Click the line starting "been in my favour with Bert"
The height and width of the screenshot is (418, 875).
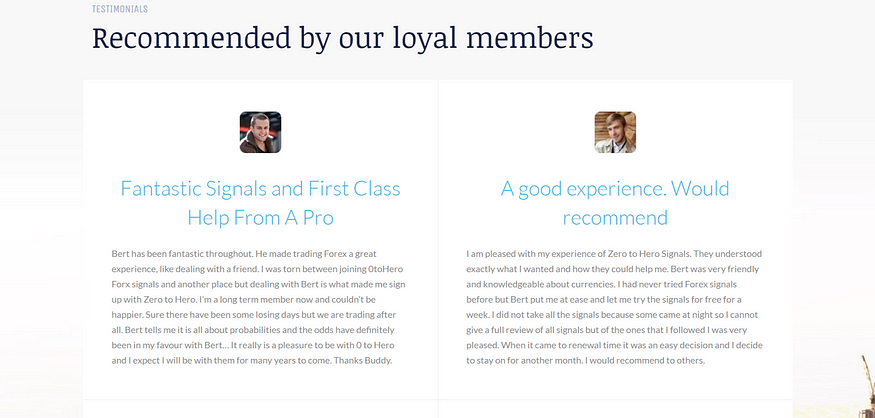[253, 330]
